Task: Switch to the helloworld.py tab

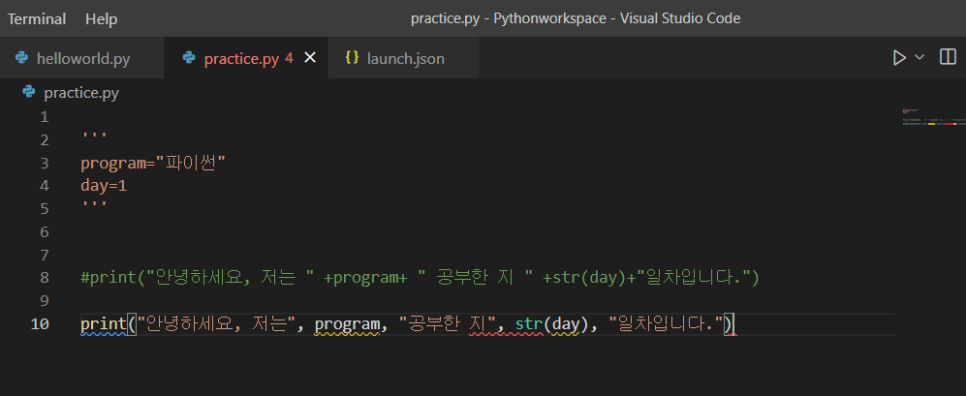Action: tap(82, 58)
